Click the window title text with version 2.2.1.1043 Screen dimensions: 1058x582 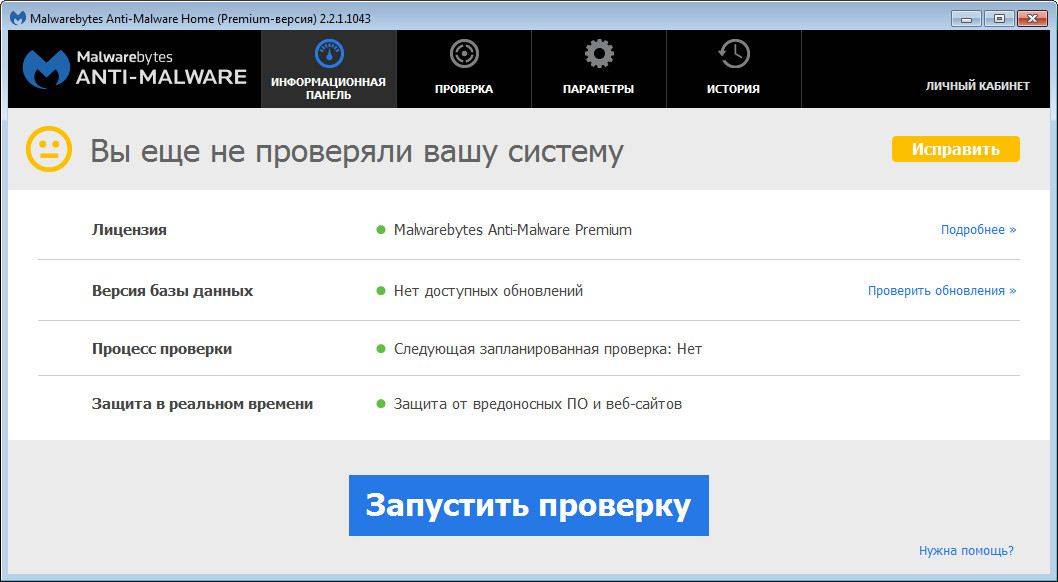click(200, 19)
